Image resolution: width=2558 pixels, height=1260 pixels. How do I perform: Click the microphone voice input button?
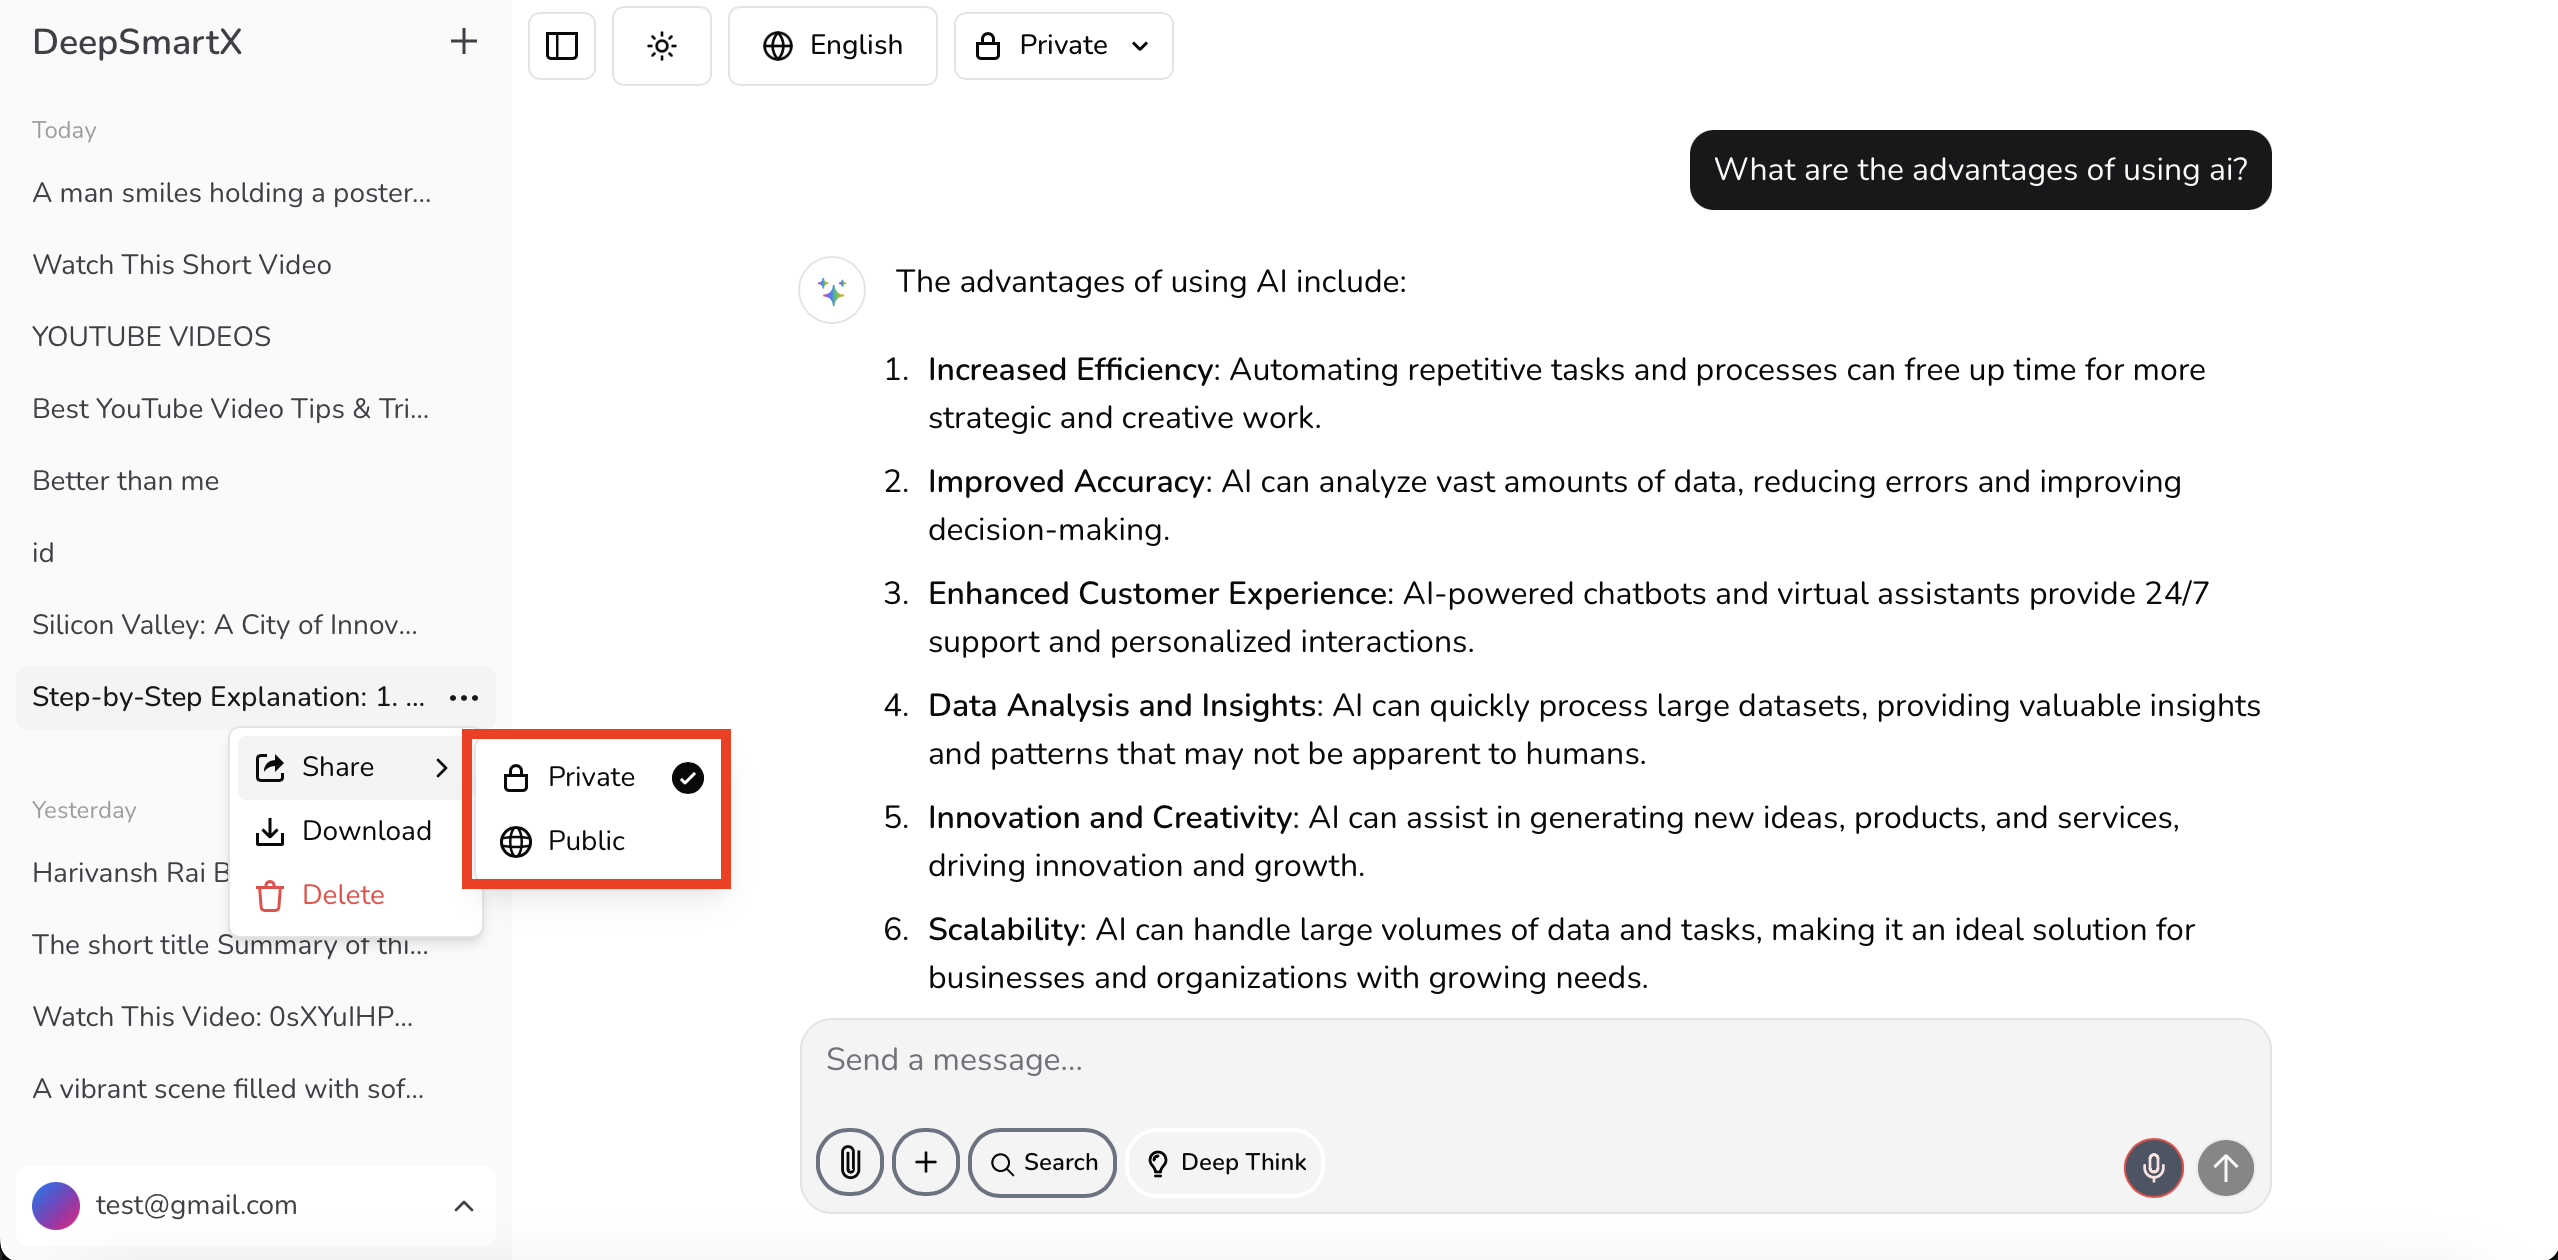2153,1167
